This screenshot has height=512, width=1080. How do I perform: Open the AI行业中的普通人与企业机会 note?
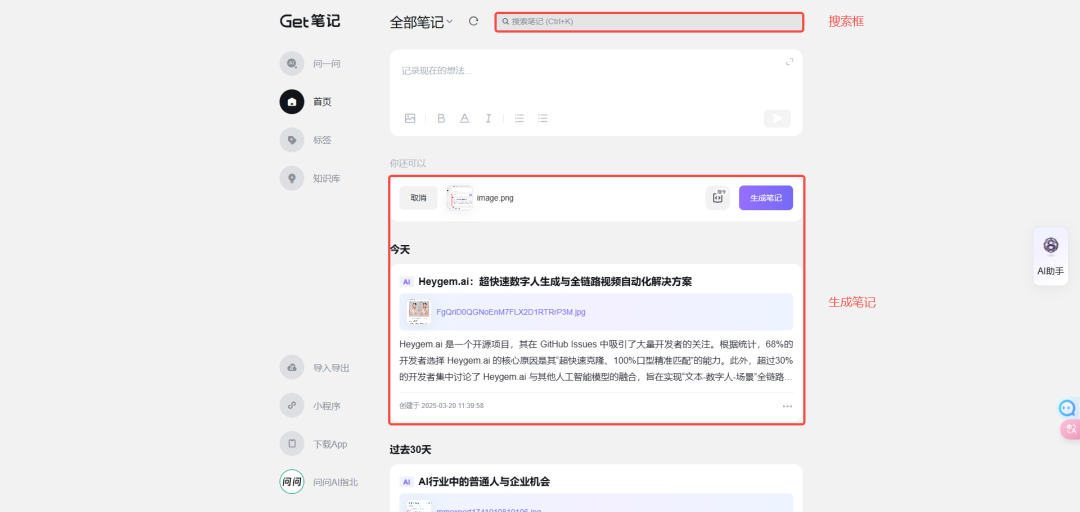[x=484, y=482]
